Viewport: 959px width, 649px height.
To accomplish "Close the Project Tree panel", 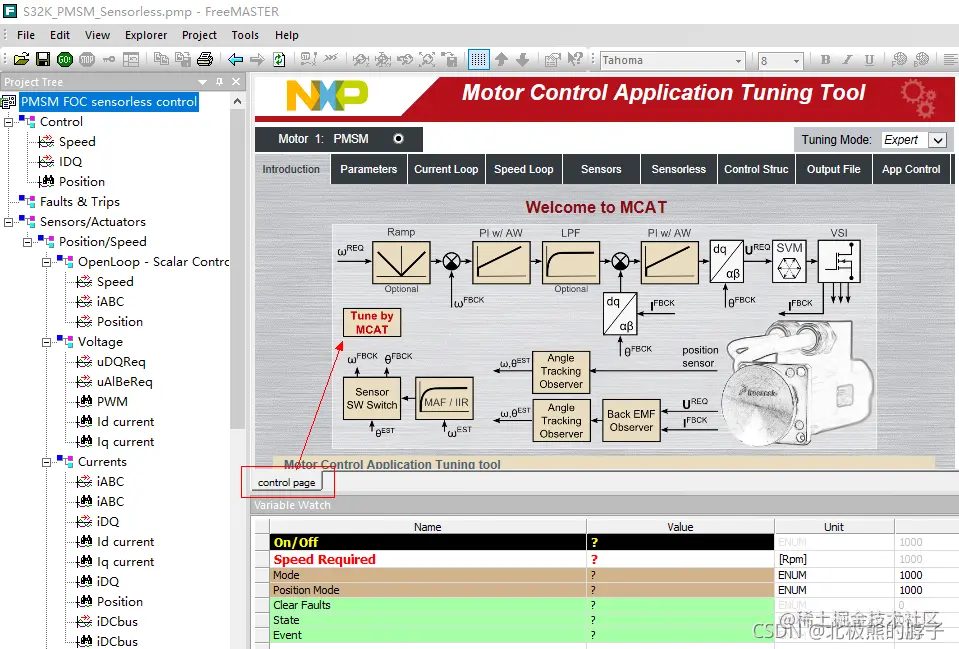I will 236,81.
